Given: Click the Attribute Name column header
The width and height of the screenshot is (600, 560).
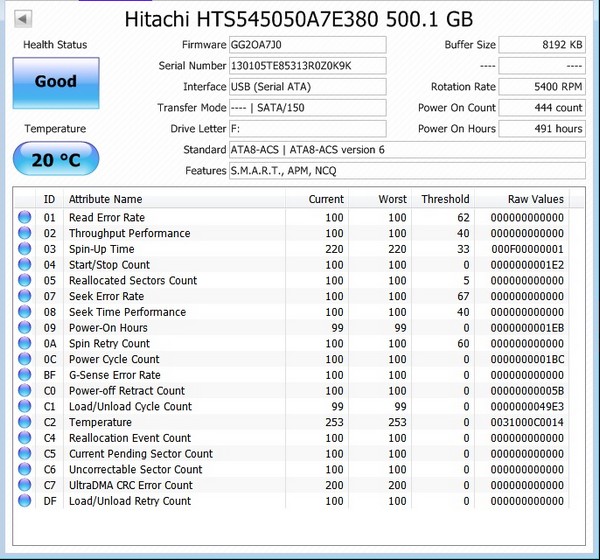Looking at the screenshot, I should click(x=105, y=199).
